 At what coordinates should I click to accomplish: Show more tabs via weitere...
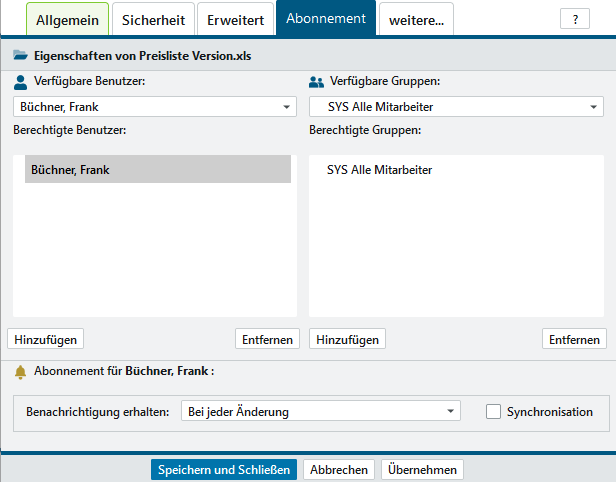(416, 20)
